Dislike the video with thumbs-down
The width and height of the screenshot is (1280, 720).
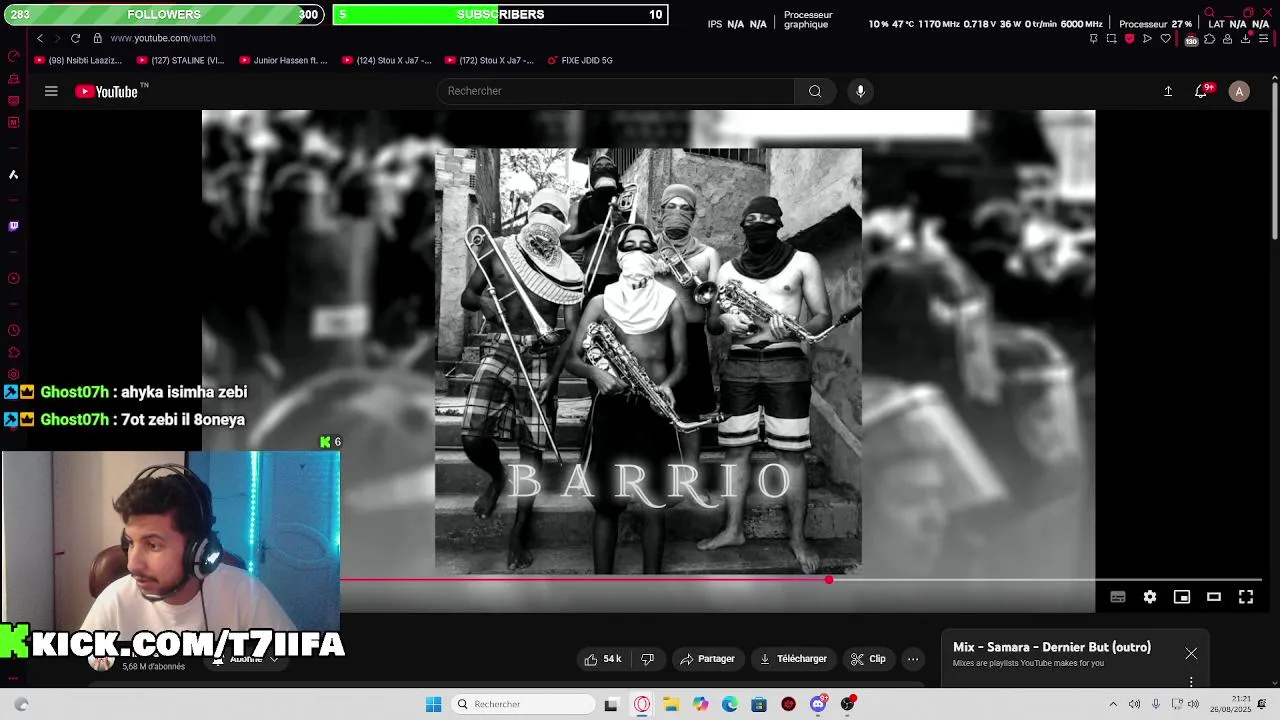[x=648, y=659]
